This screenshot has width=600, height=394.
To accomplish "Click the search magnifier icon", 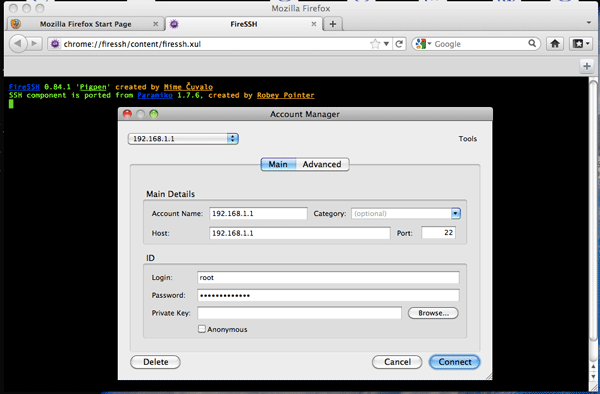I will [x=532, y=44].
